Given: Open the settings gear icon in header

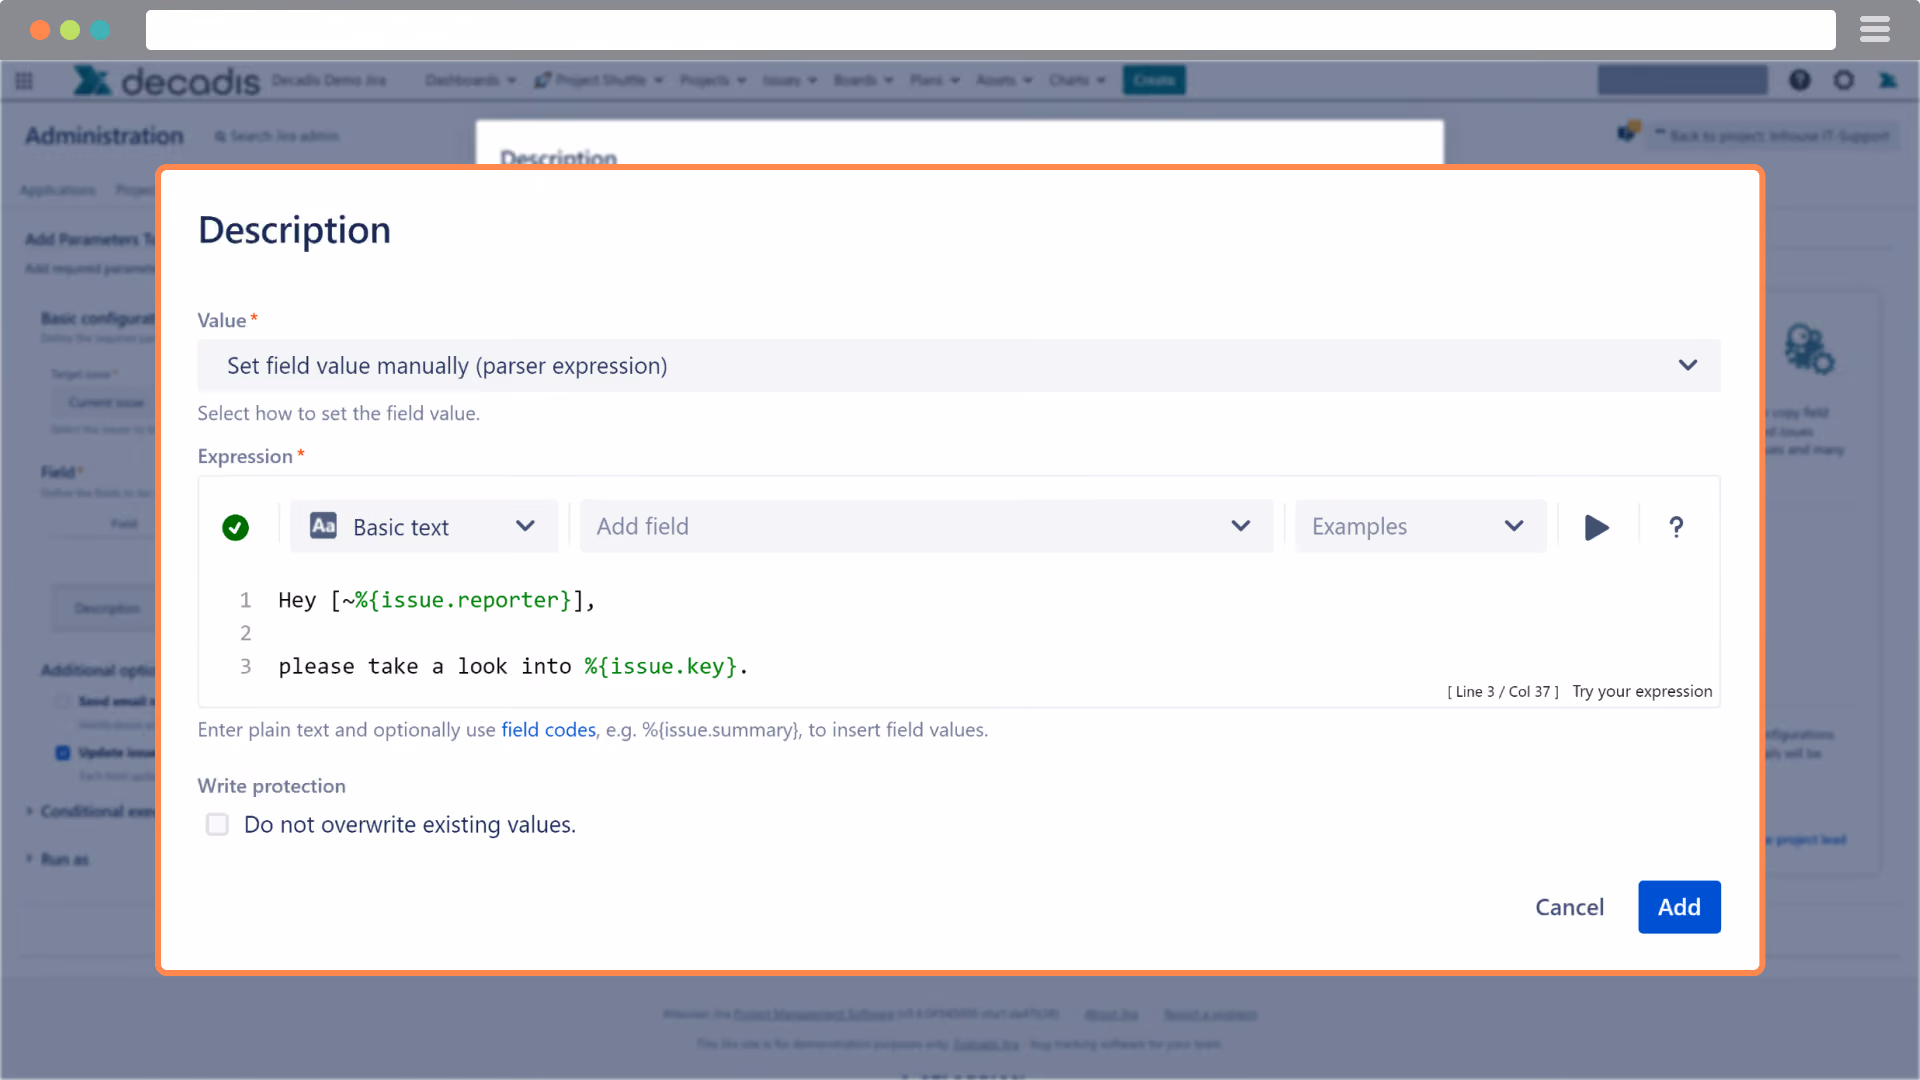Looking at the screenshot, I should [1843, 80].
